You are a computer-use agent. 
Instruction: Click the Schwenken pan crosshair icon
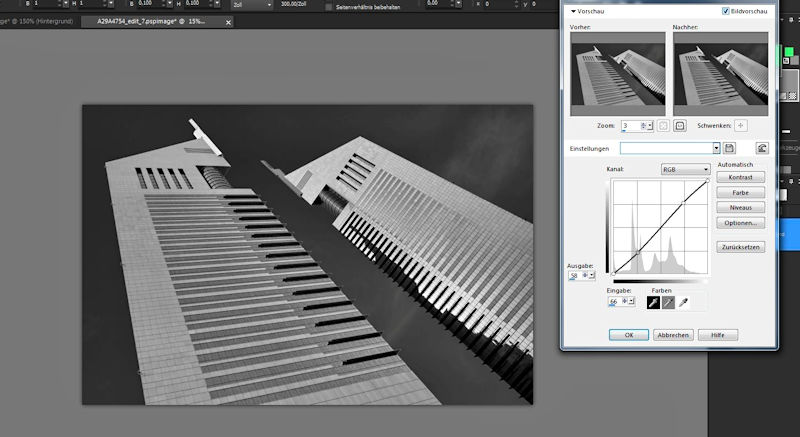(x=741, y=125)
